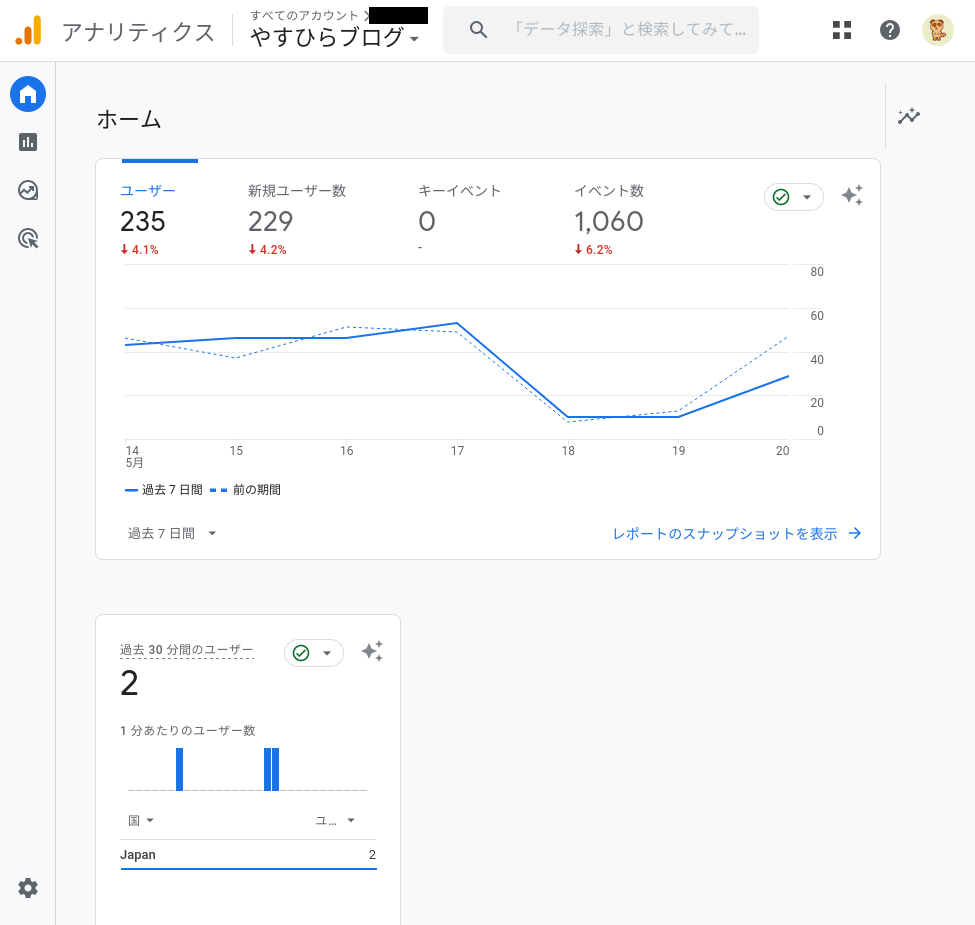The image size is (975, 925).
Task: Open Advertising icon in left sidebar
Action: coord(28,238)
